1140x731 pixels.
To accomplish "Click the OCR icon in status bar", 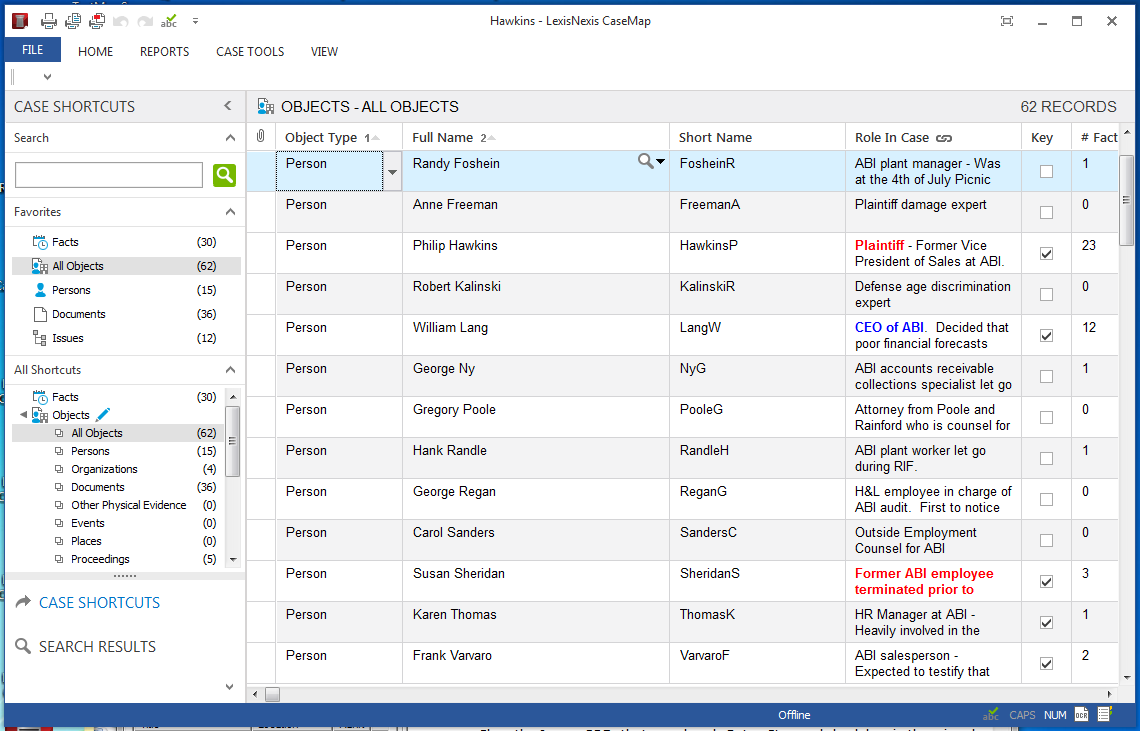I will (1081, 715).
